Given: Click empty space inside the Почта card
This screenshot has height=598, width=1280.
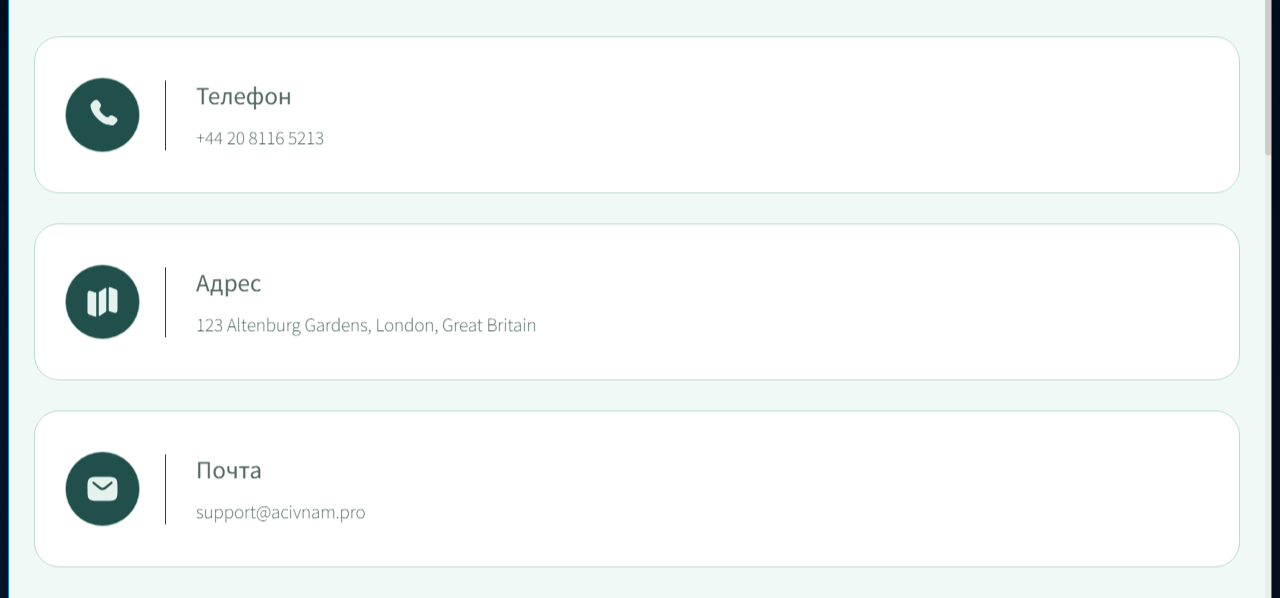Looking at the screenshot, I should coord(800,489).
